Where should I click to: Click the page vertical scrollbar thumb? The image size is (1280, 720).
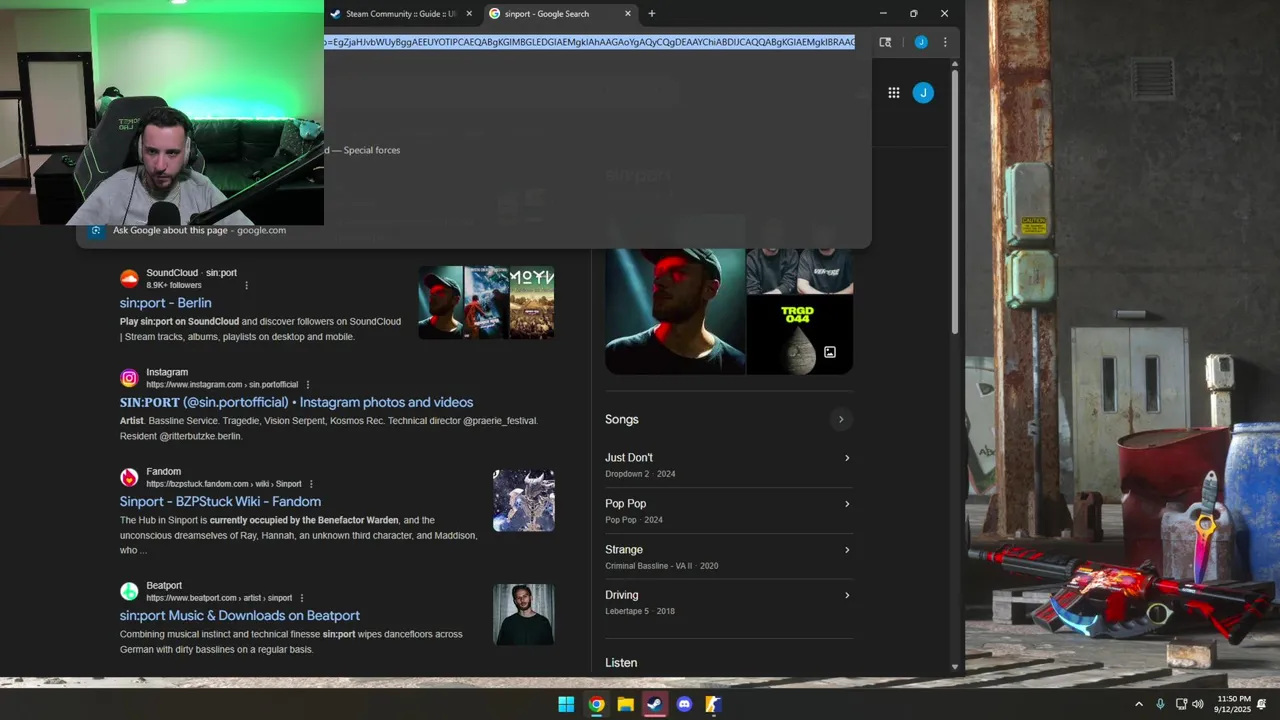tap(955, 200)
